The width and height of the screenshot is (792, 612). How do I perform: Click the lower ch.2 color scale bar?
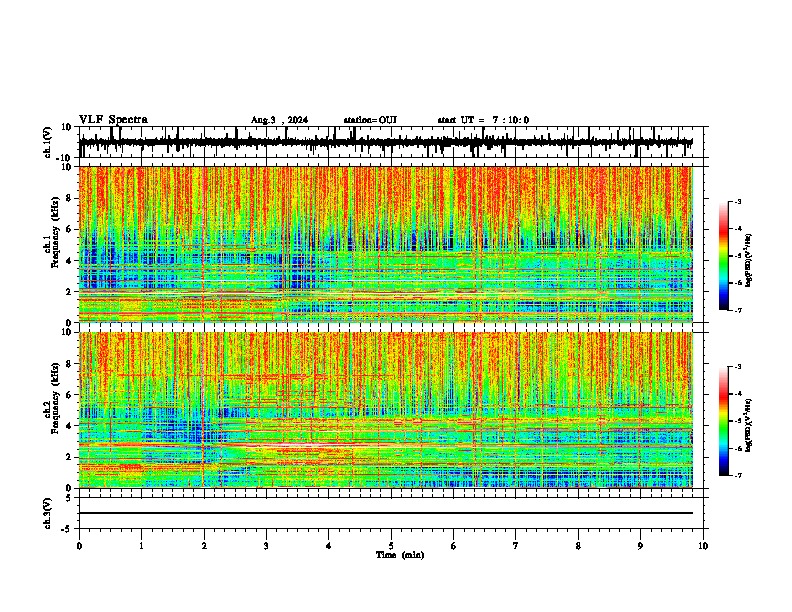coord(724,421)
